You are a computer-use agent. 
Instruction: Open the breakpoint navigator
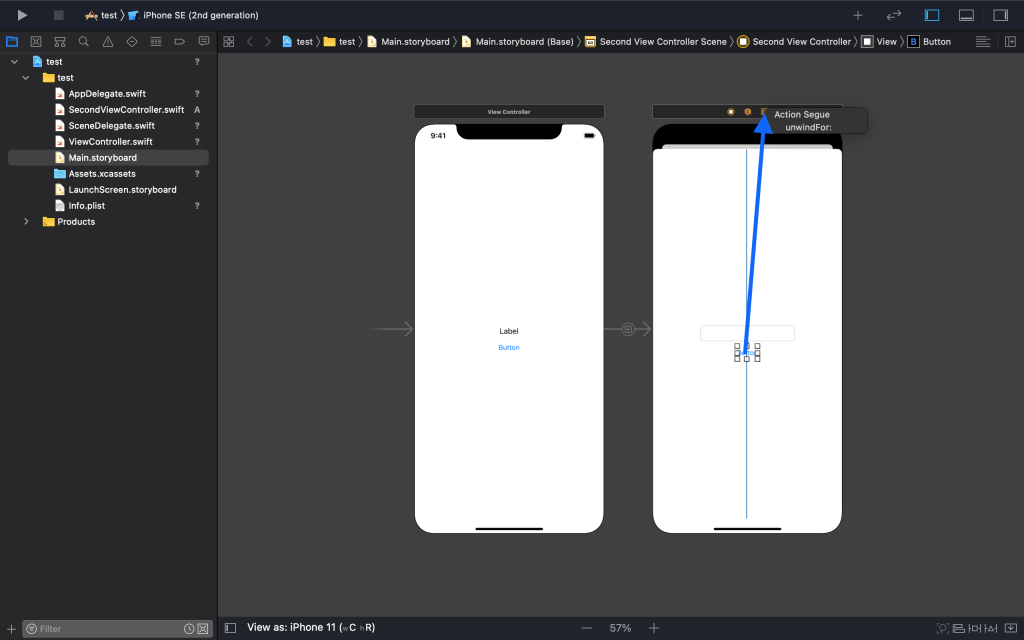pyautogui.click(x=180, y=42)
